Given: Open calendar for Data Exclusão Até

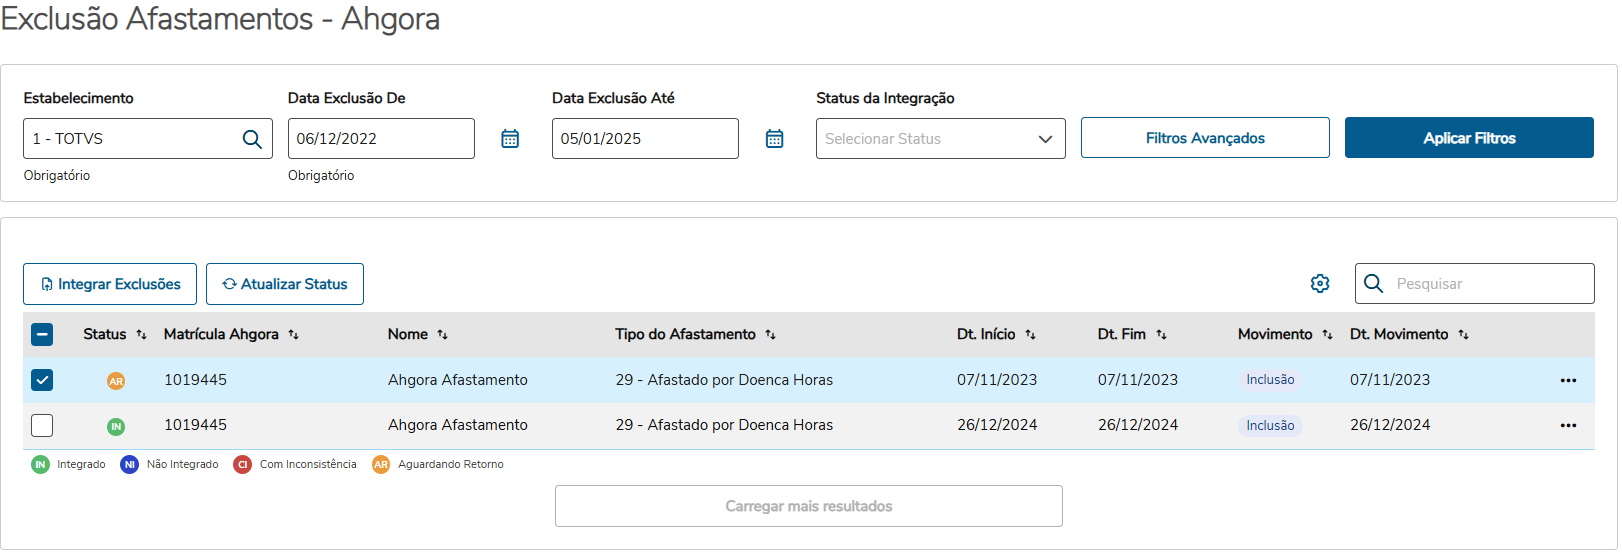Looking at the screenshot, I should pyautogui.click(x=774, y=139).
